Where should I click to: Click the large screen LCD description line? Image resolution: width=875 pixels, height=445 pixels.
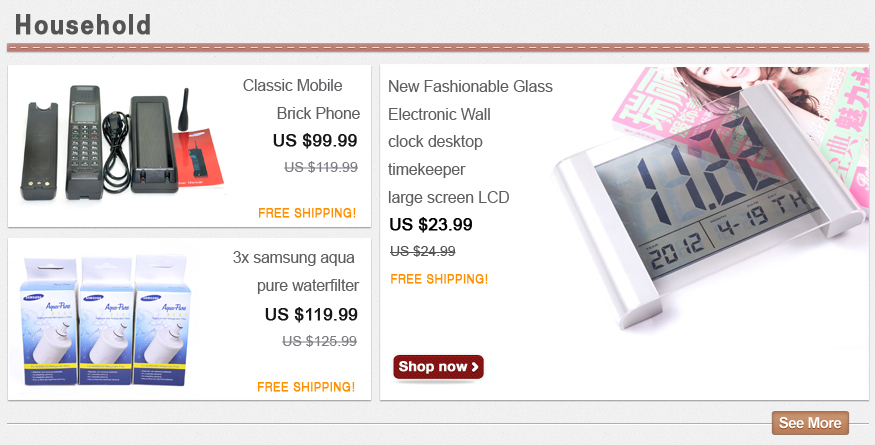pyautogui.click(x=449, y=197)
